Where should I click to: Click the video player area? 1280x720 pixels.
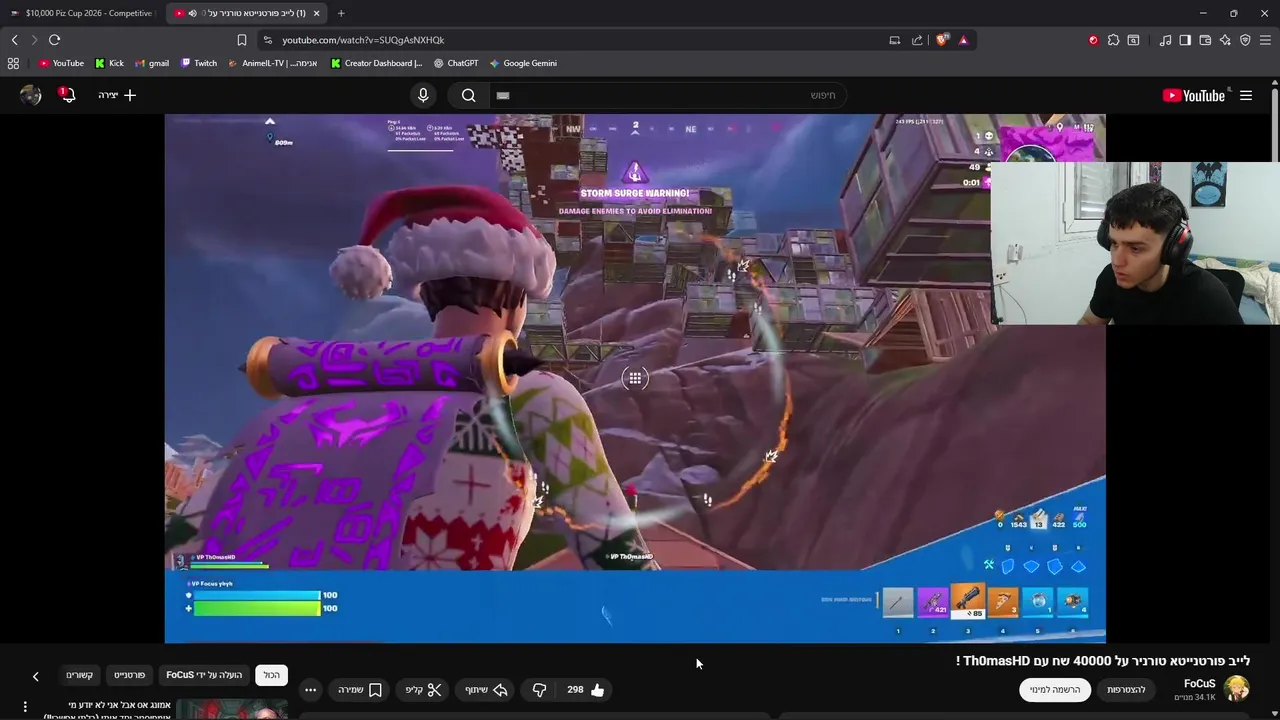pos(635,378)
